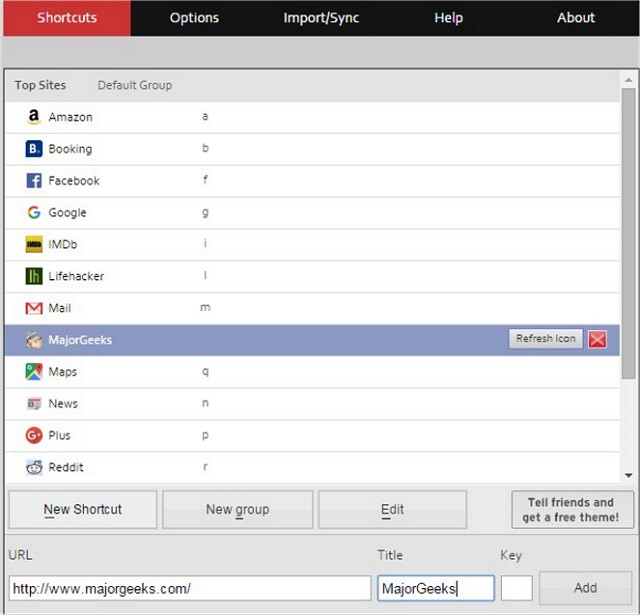
Task: Select the News shortcut name
Action: click(x=63, y=404)
